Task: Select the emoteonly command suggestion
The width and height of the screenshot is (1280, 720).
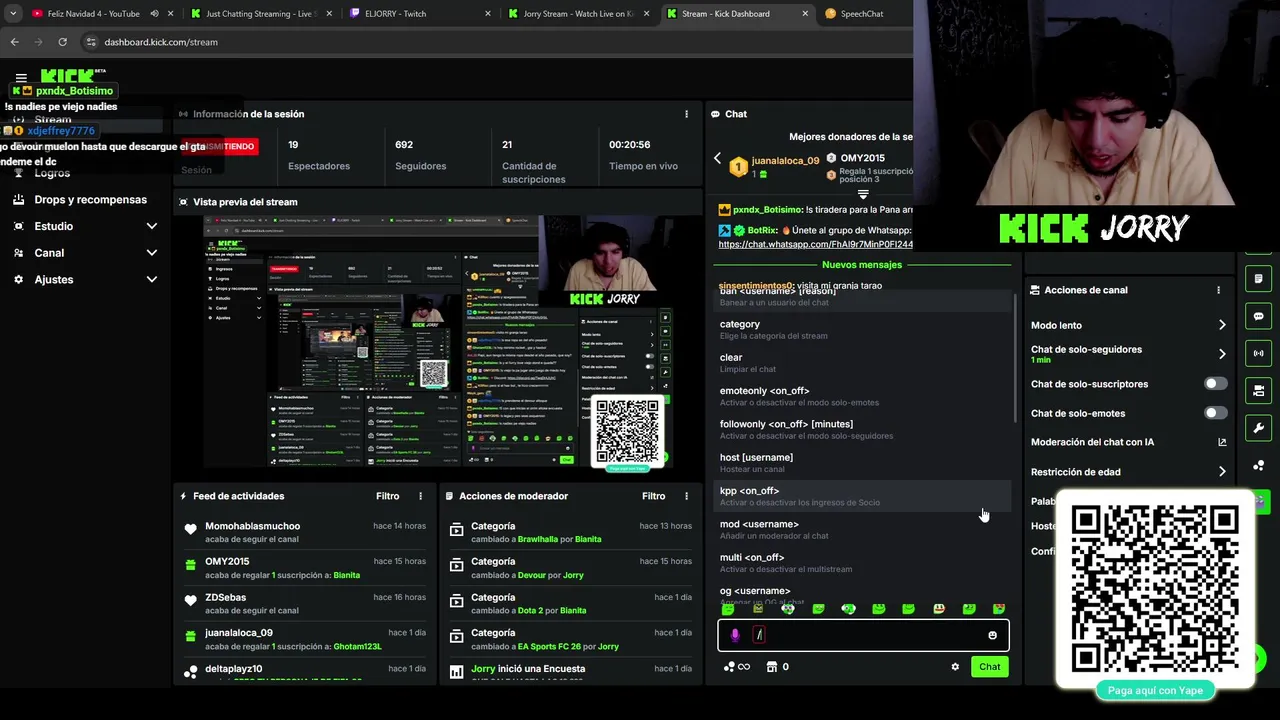Action: tap(863, 396)
